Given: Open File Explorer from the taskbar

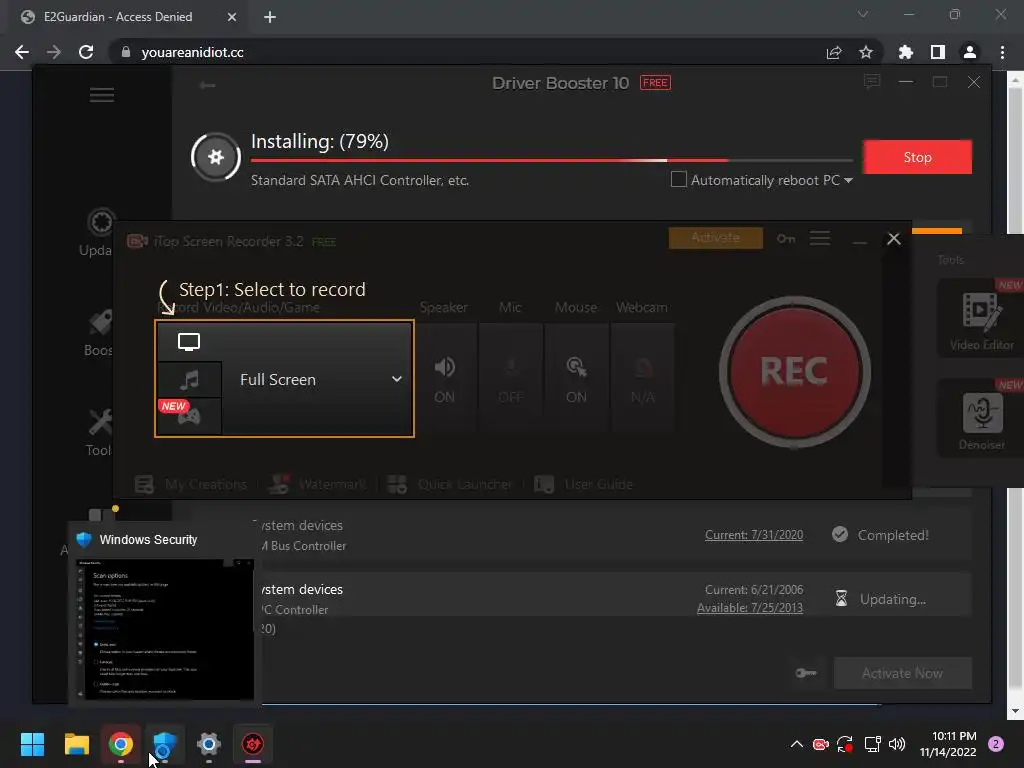Looking at the screenshot, I should point(76,744).
